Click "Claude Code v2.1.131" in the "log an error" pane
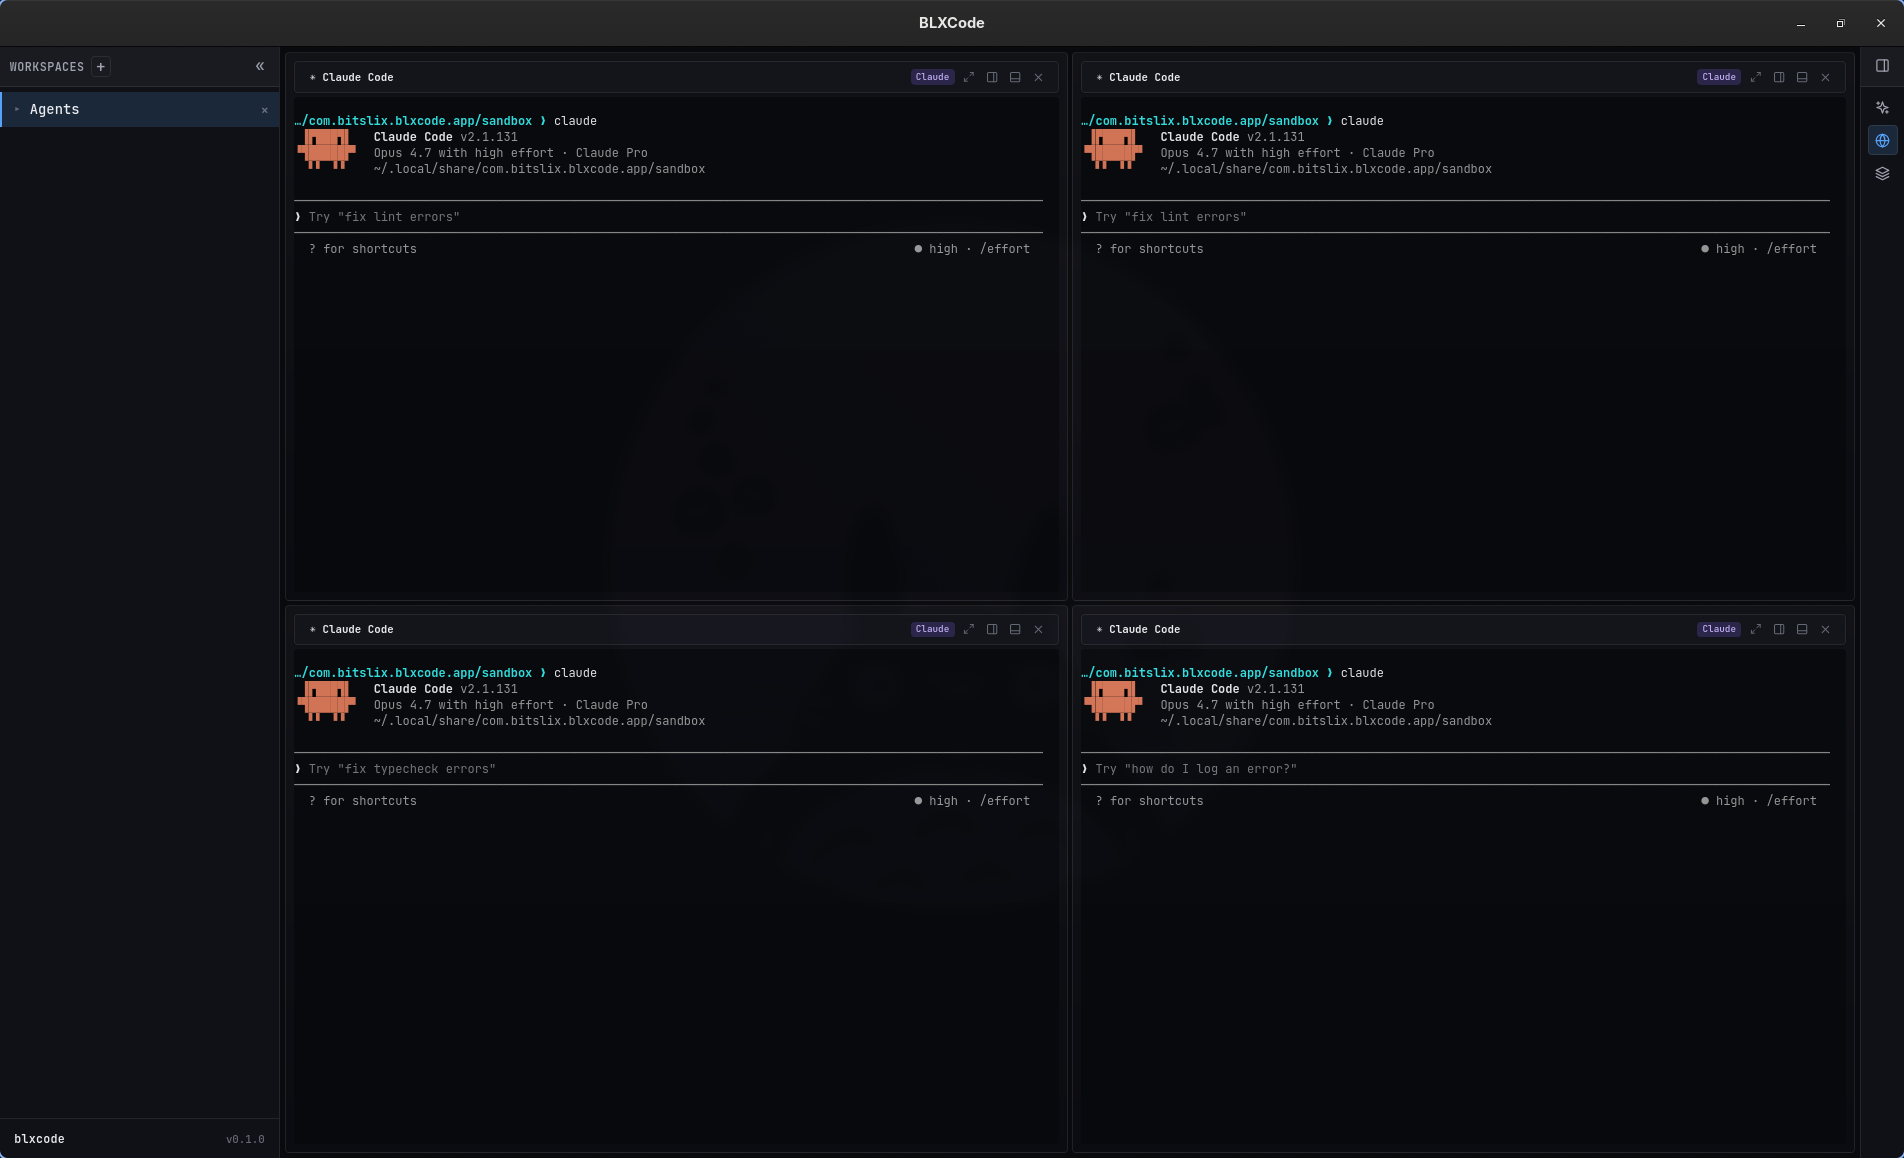Screen dimensions: 1904x1158 click(1233, 689)
